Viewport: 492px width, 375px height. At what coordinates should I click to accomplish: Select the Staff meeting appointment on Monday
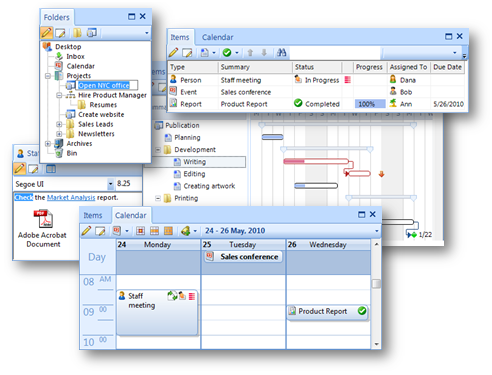pyautogui.click(x=157, y=312)
